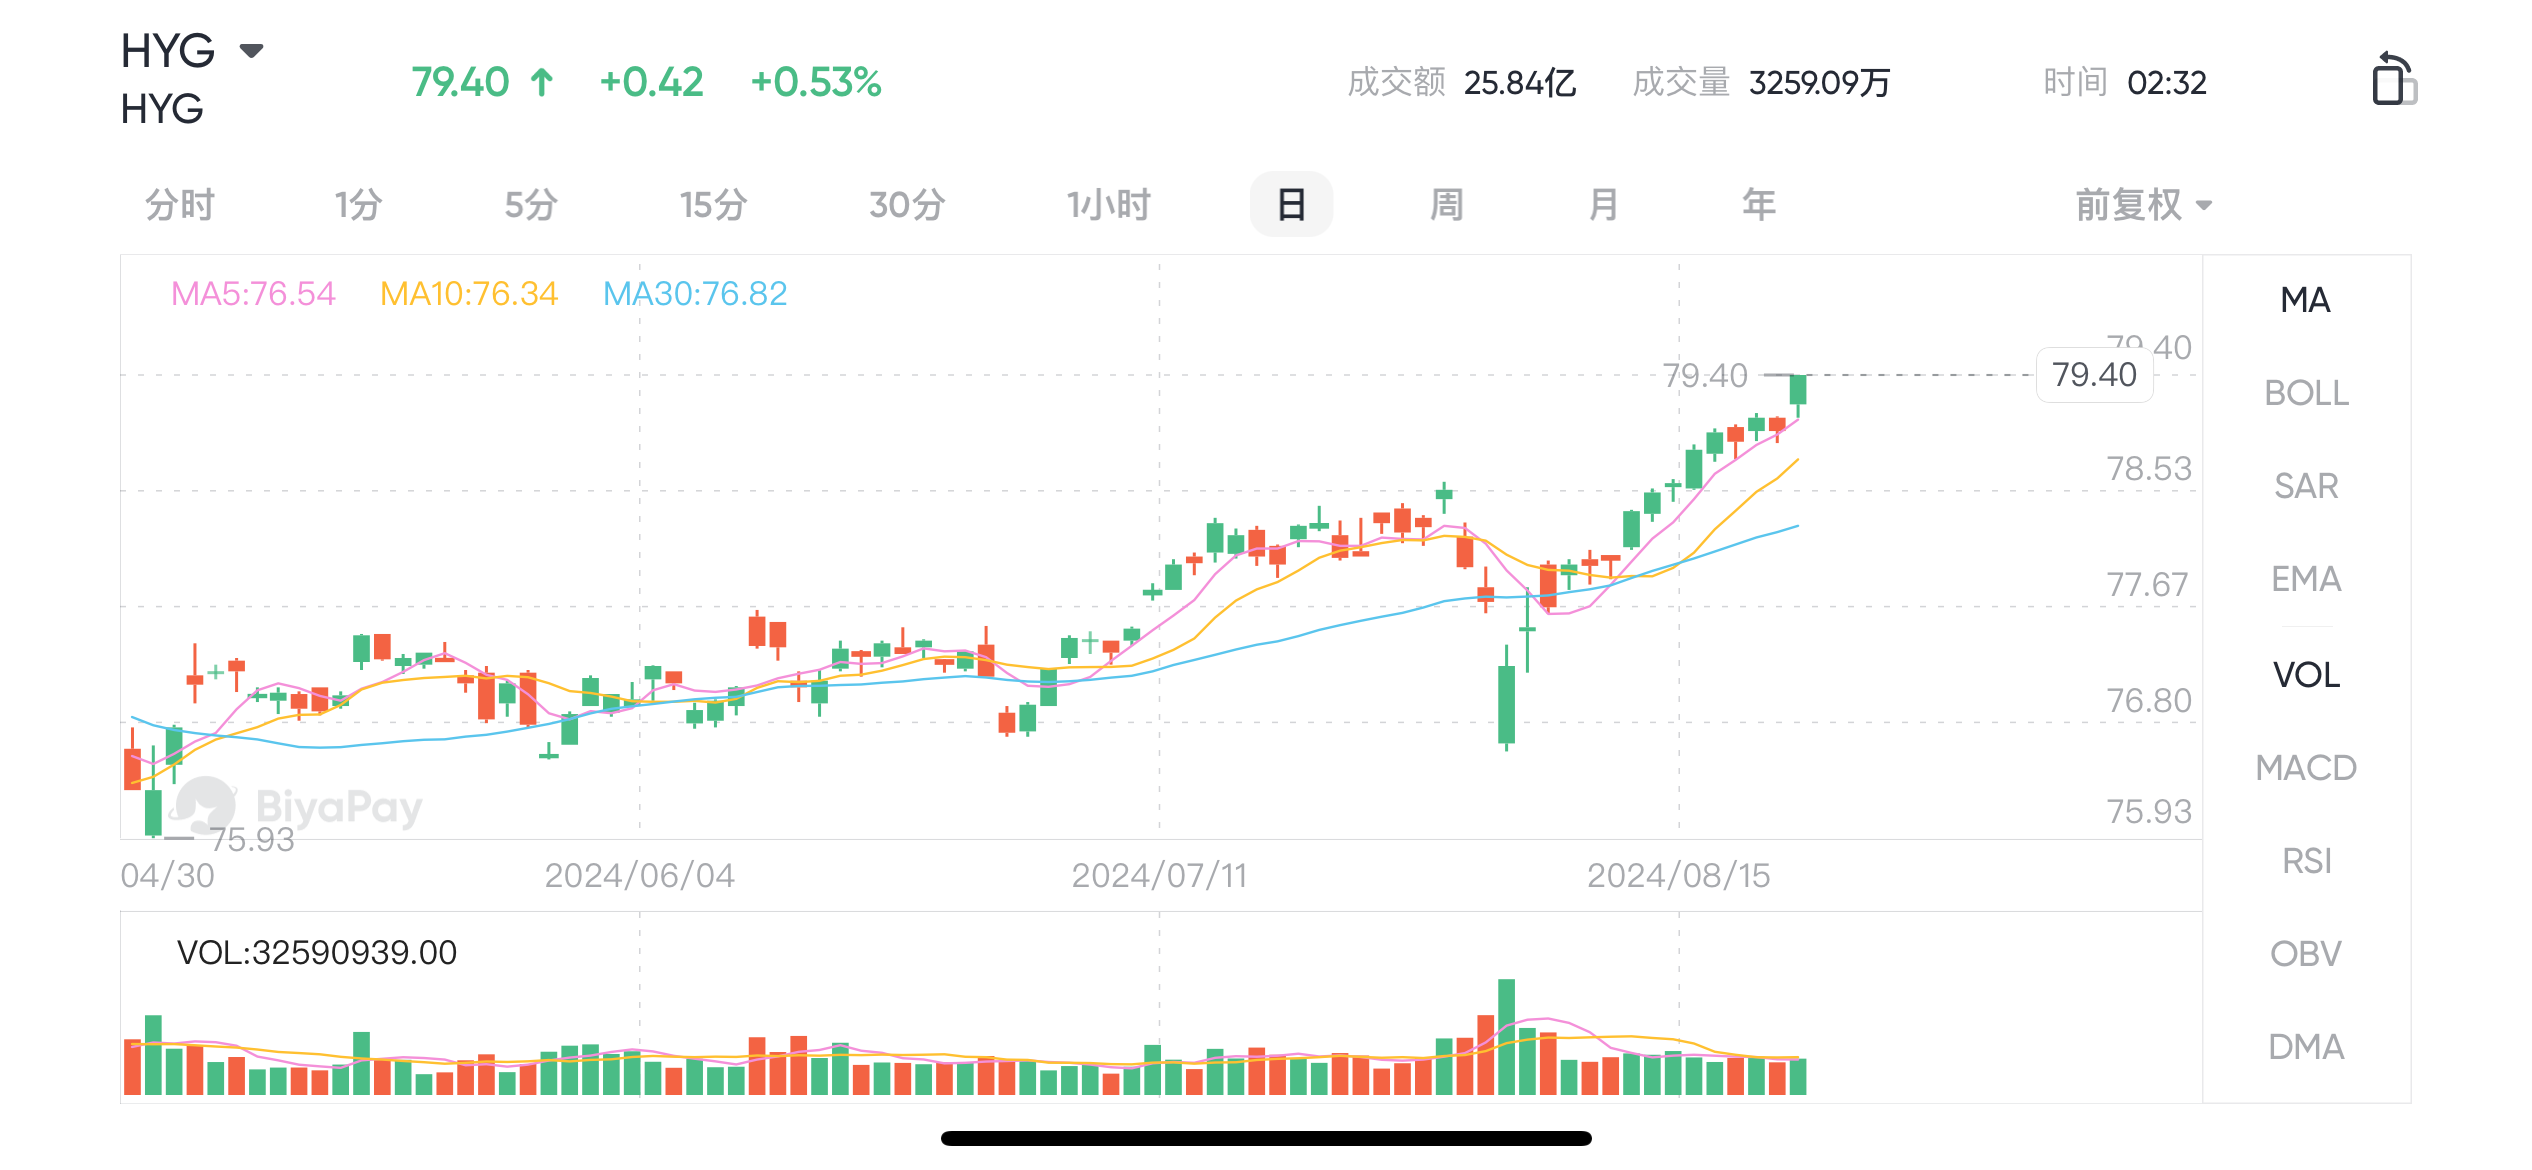Tap the 79.40 price tag on axis

tap(2094, 375)
